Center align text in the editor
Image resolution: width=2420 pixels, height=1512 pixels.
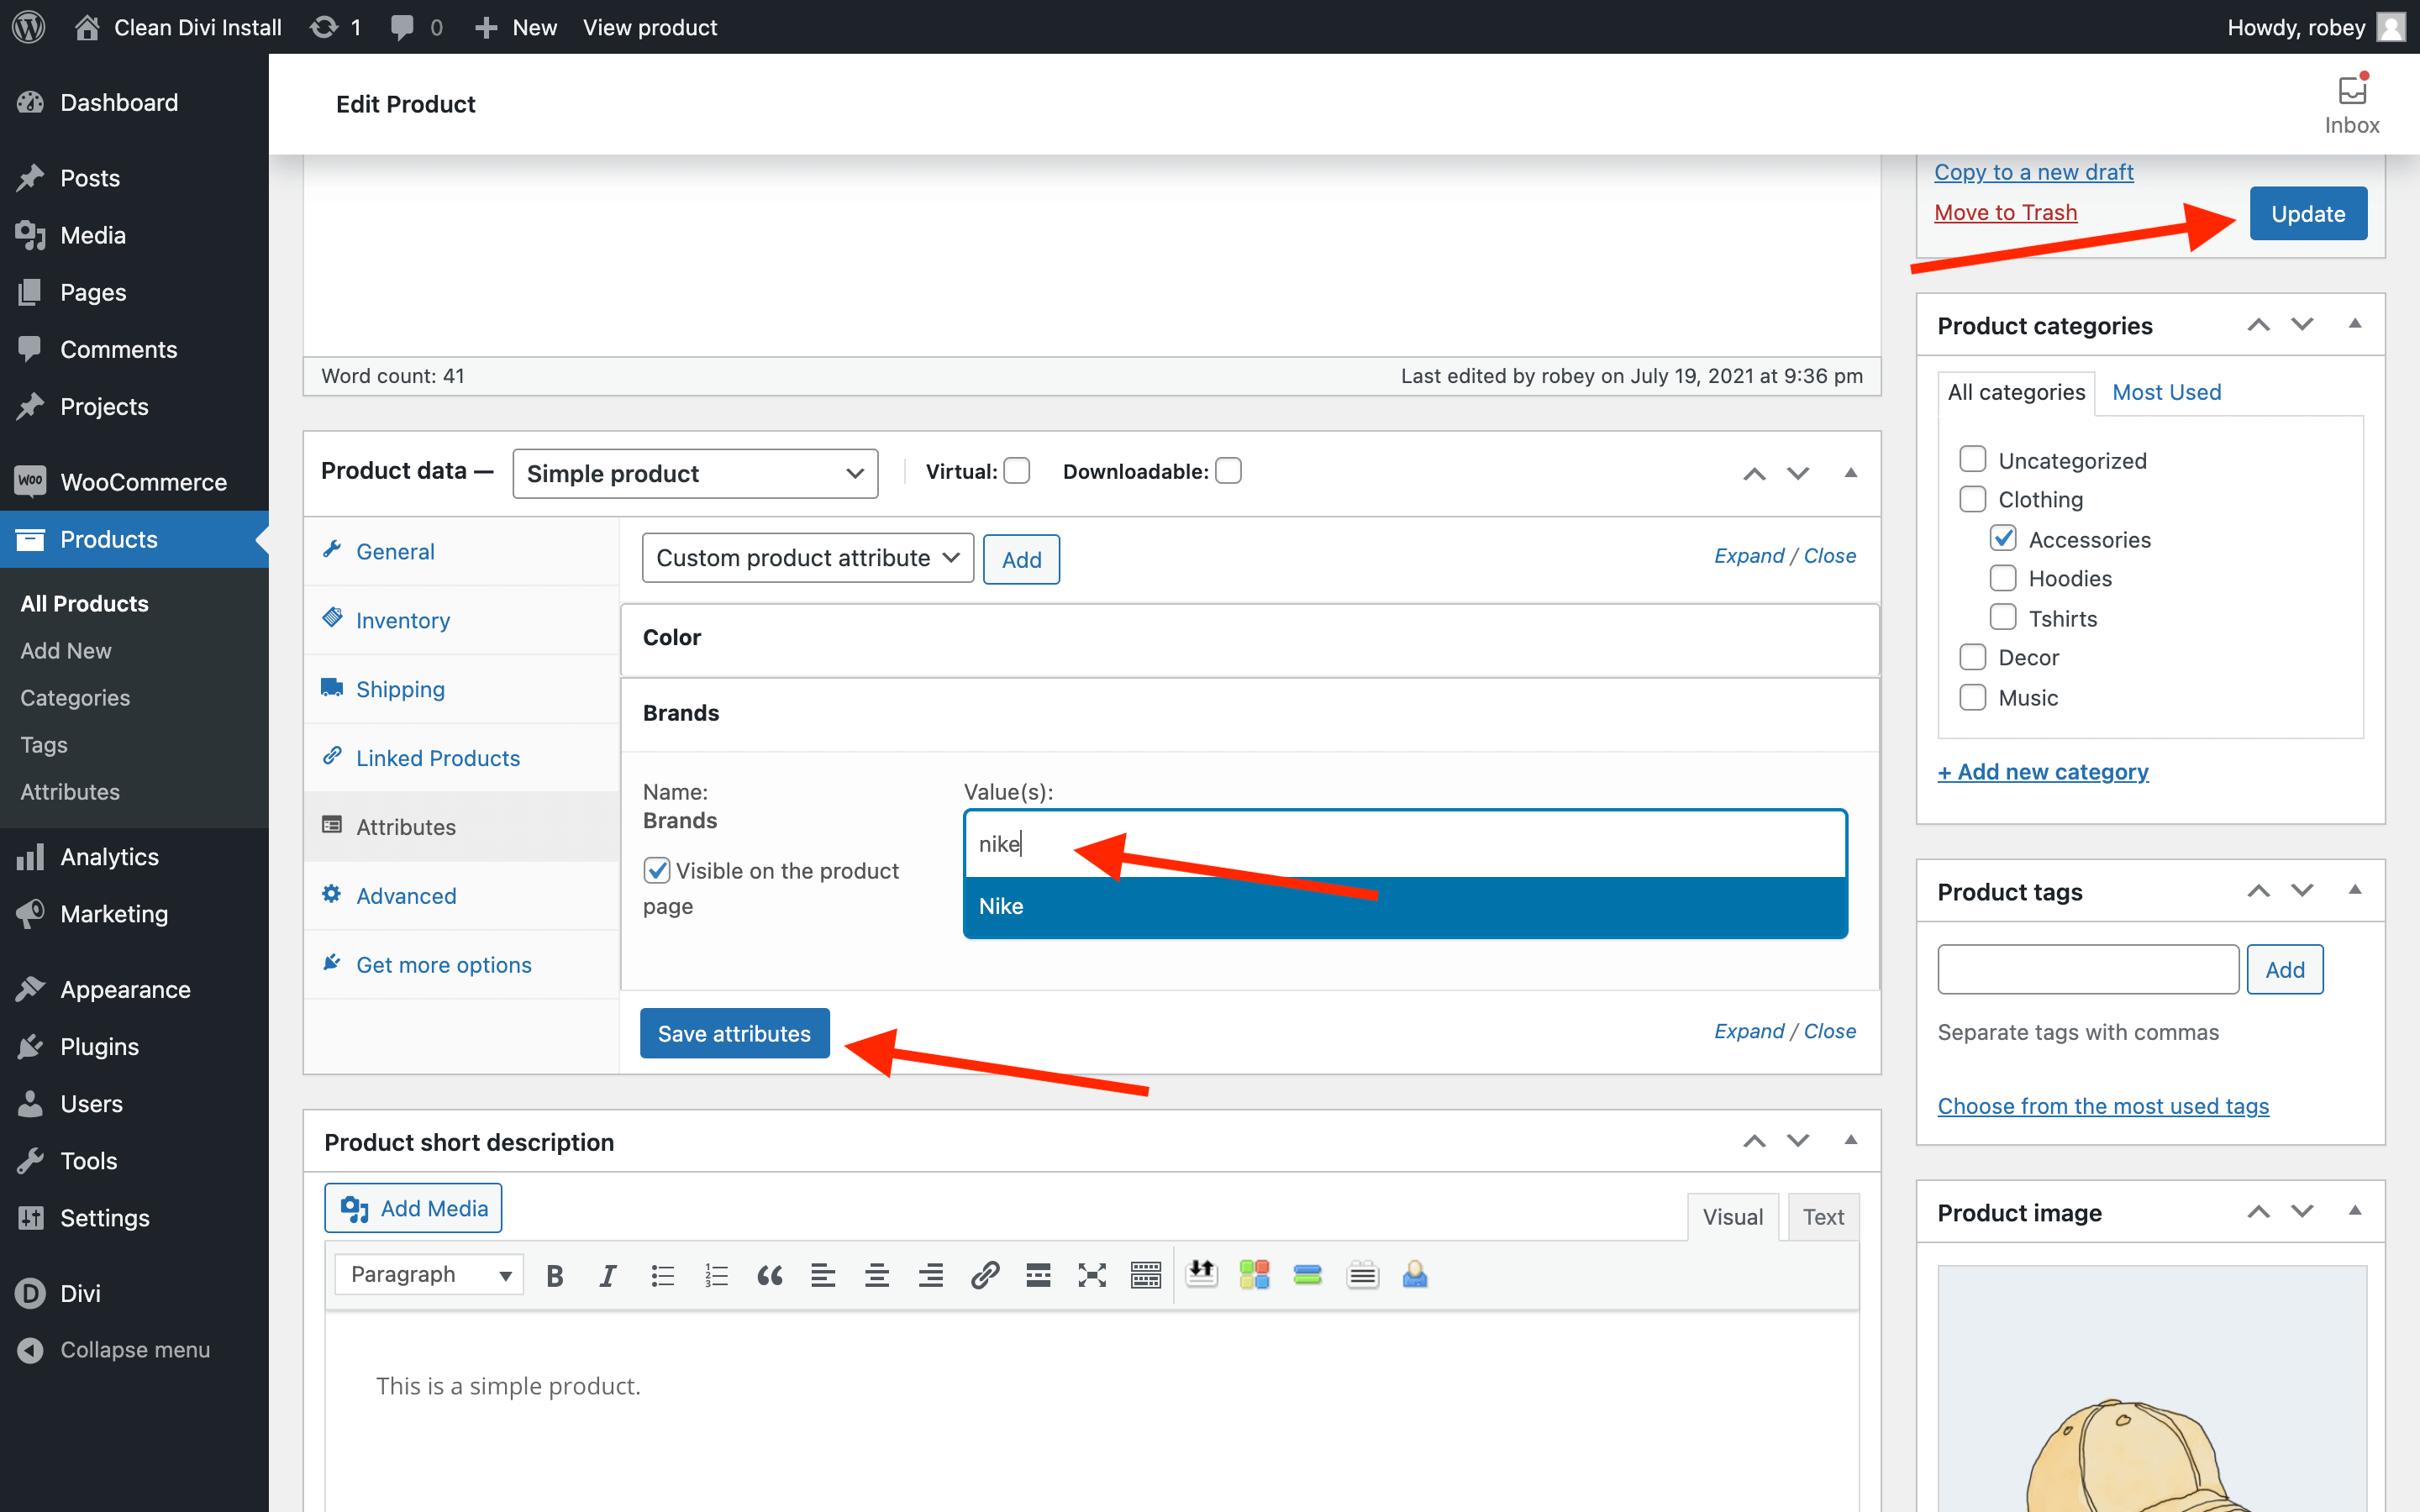tap(877, 1275)
